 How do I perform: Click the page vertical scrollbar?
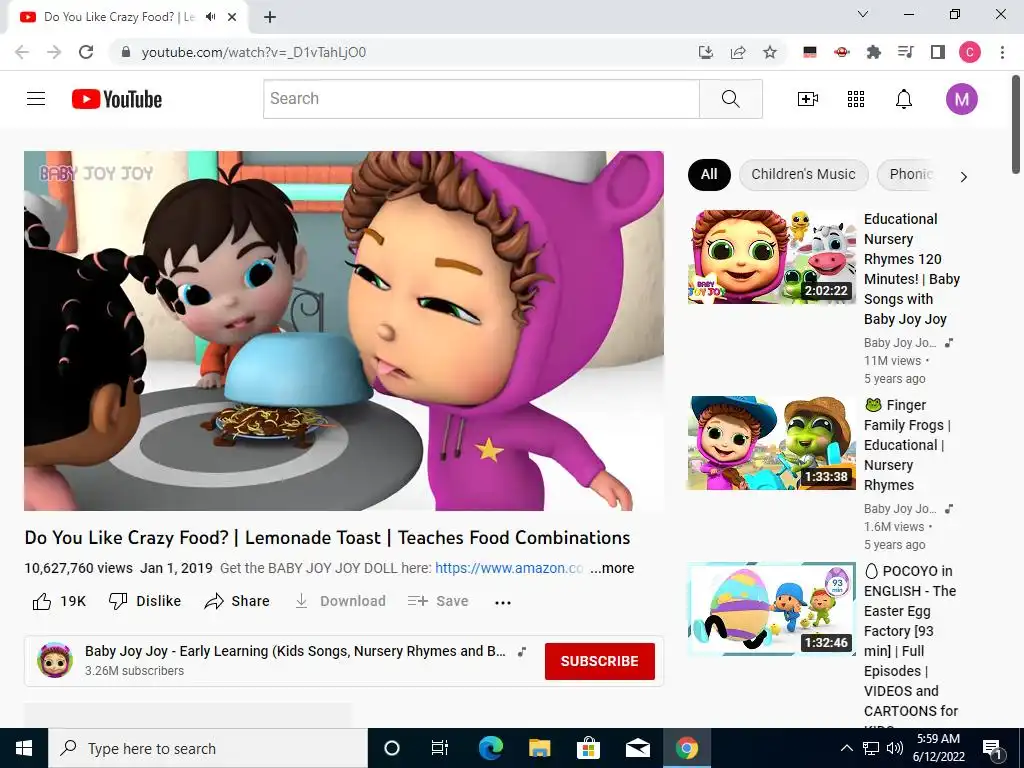[1017, 124]
